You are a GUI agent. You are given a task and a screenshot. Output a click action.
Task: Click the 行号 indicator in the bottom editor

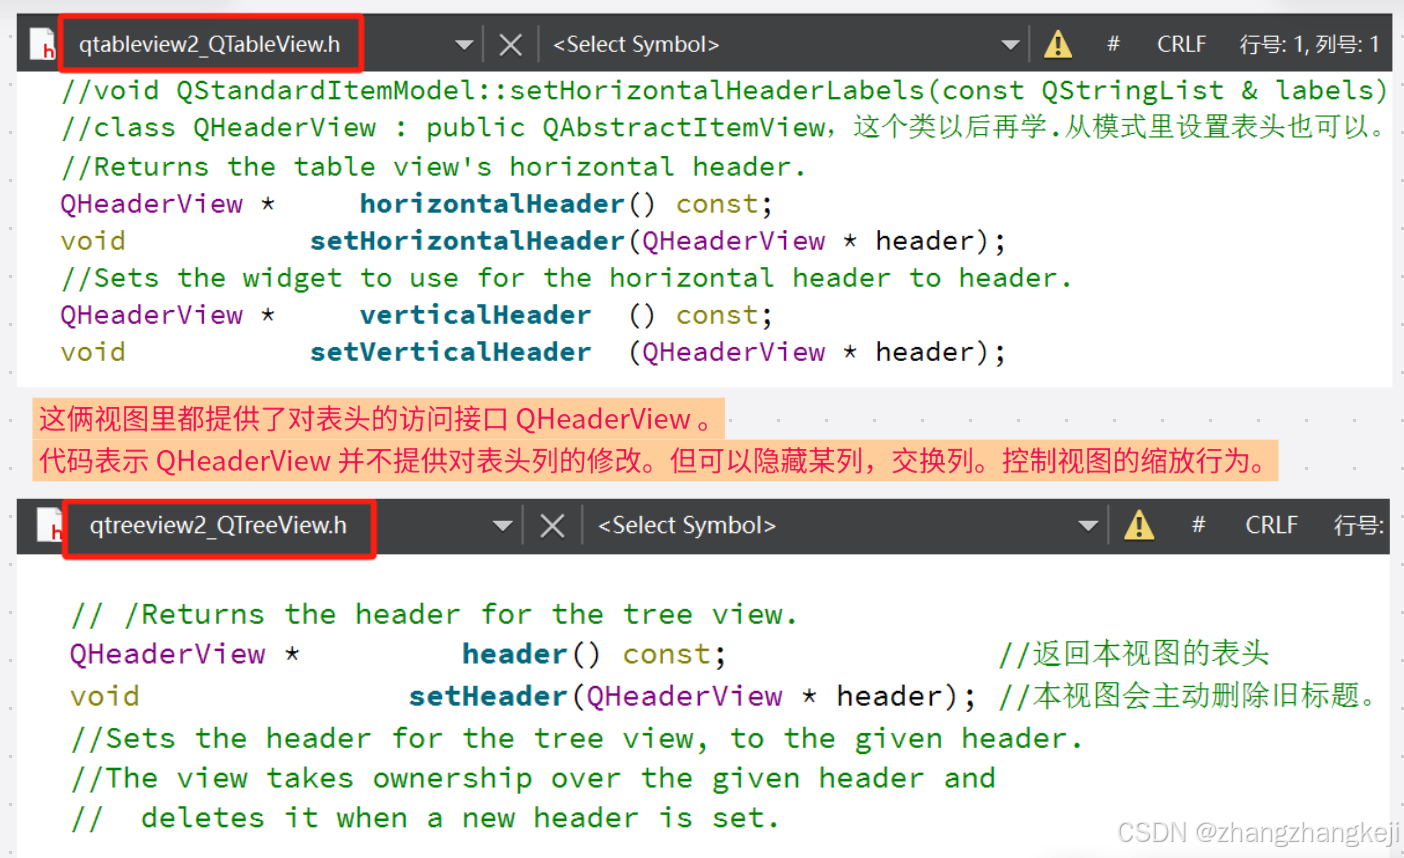[x=1359, y=525]
